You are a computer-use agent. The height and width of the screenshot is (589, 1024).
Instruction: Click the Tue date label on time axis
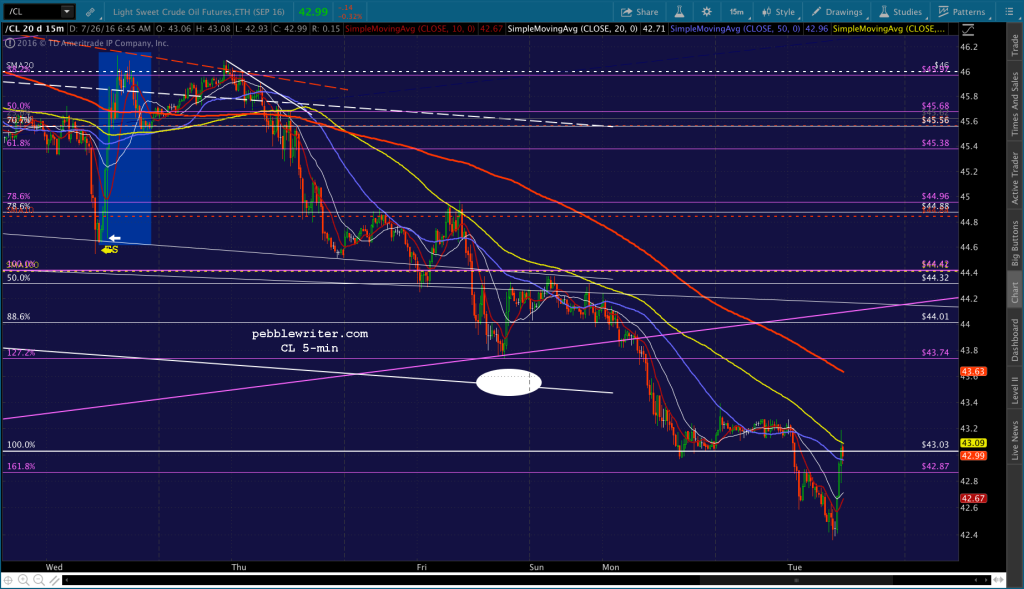pos(794,567)
